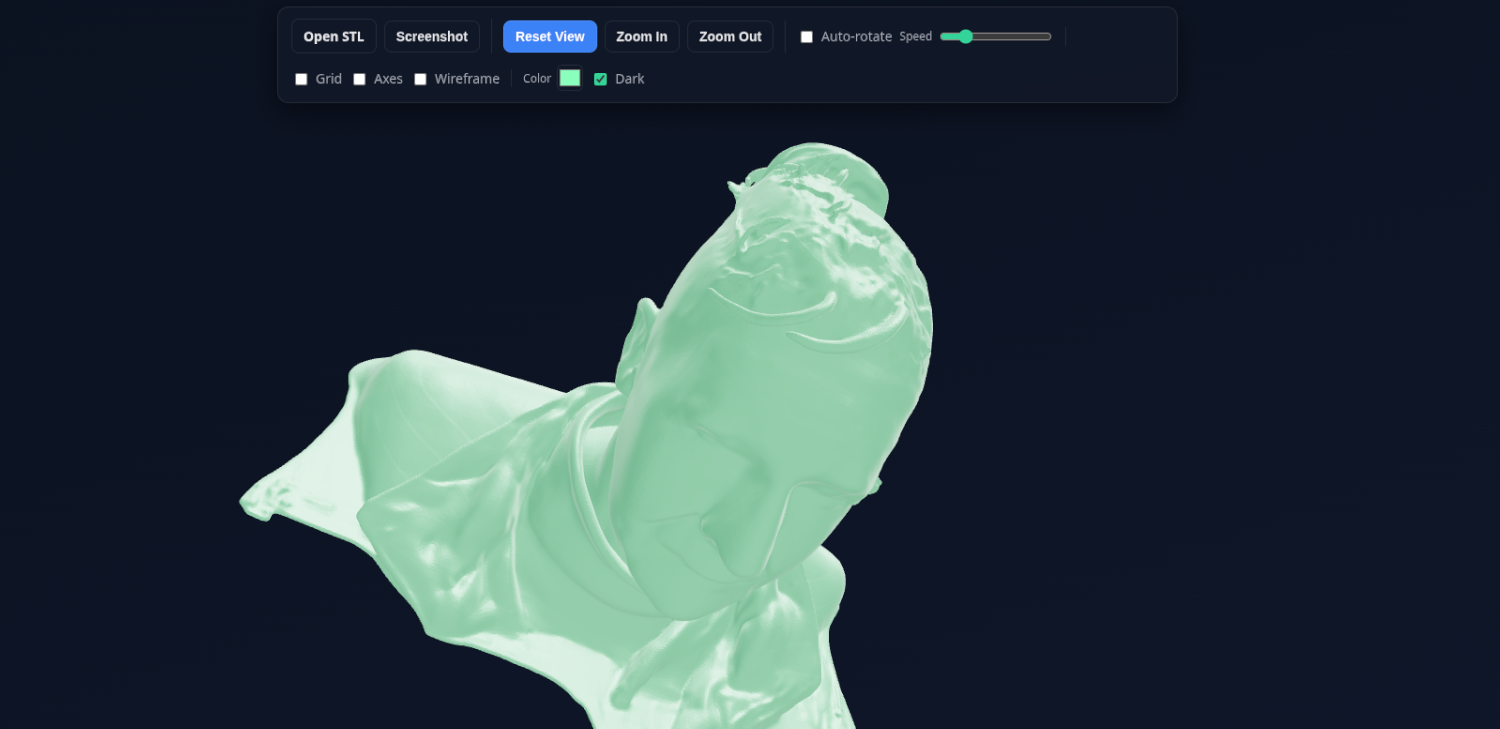Open the model Color picker swatch
The width and height of the screenshot is (1500, 729).
(x=569, y=77)
